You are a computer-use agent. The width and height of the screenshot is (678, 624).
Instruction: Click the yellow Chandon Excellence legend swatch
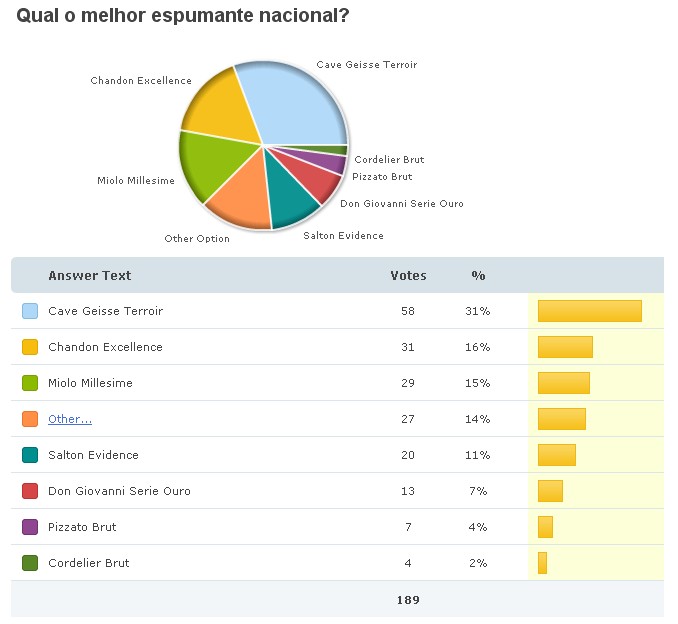30,347
